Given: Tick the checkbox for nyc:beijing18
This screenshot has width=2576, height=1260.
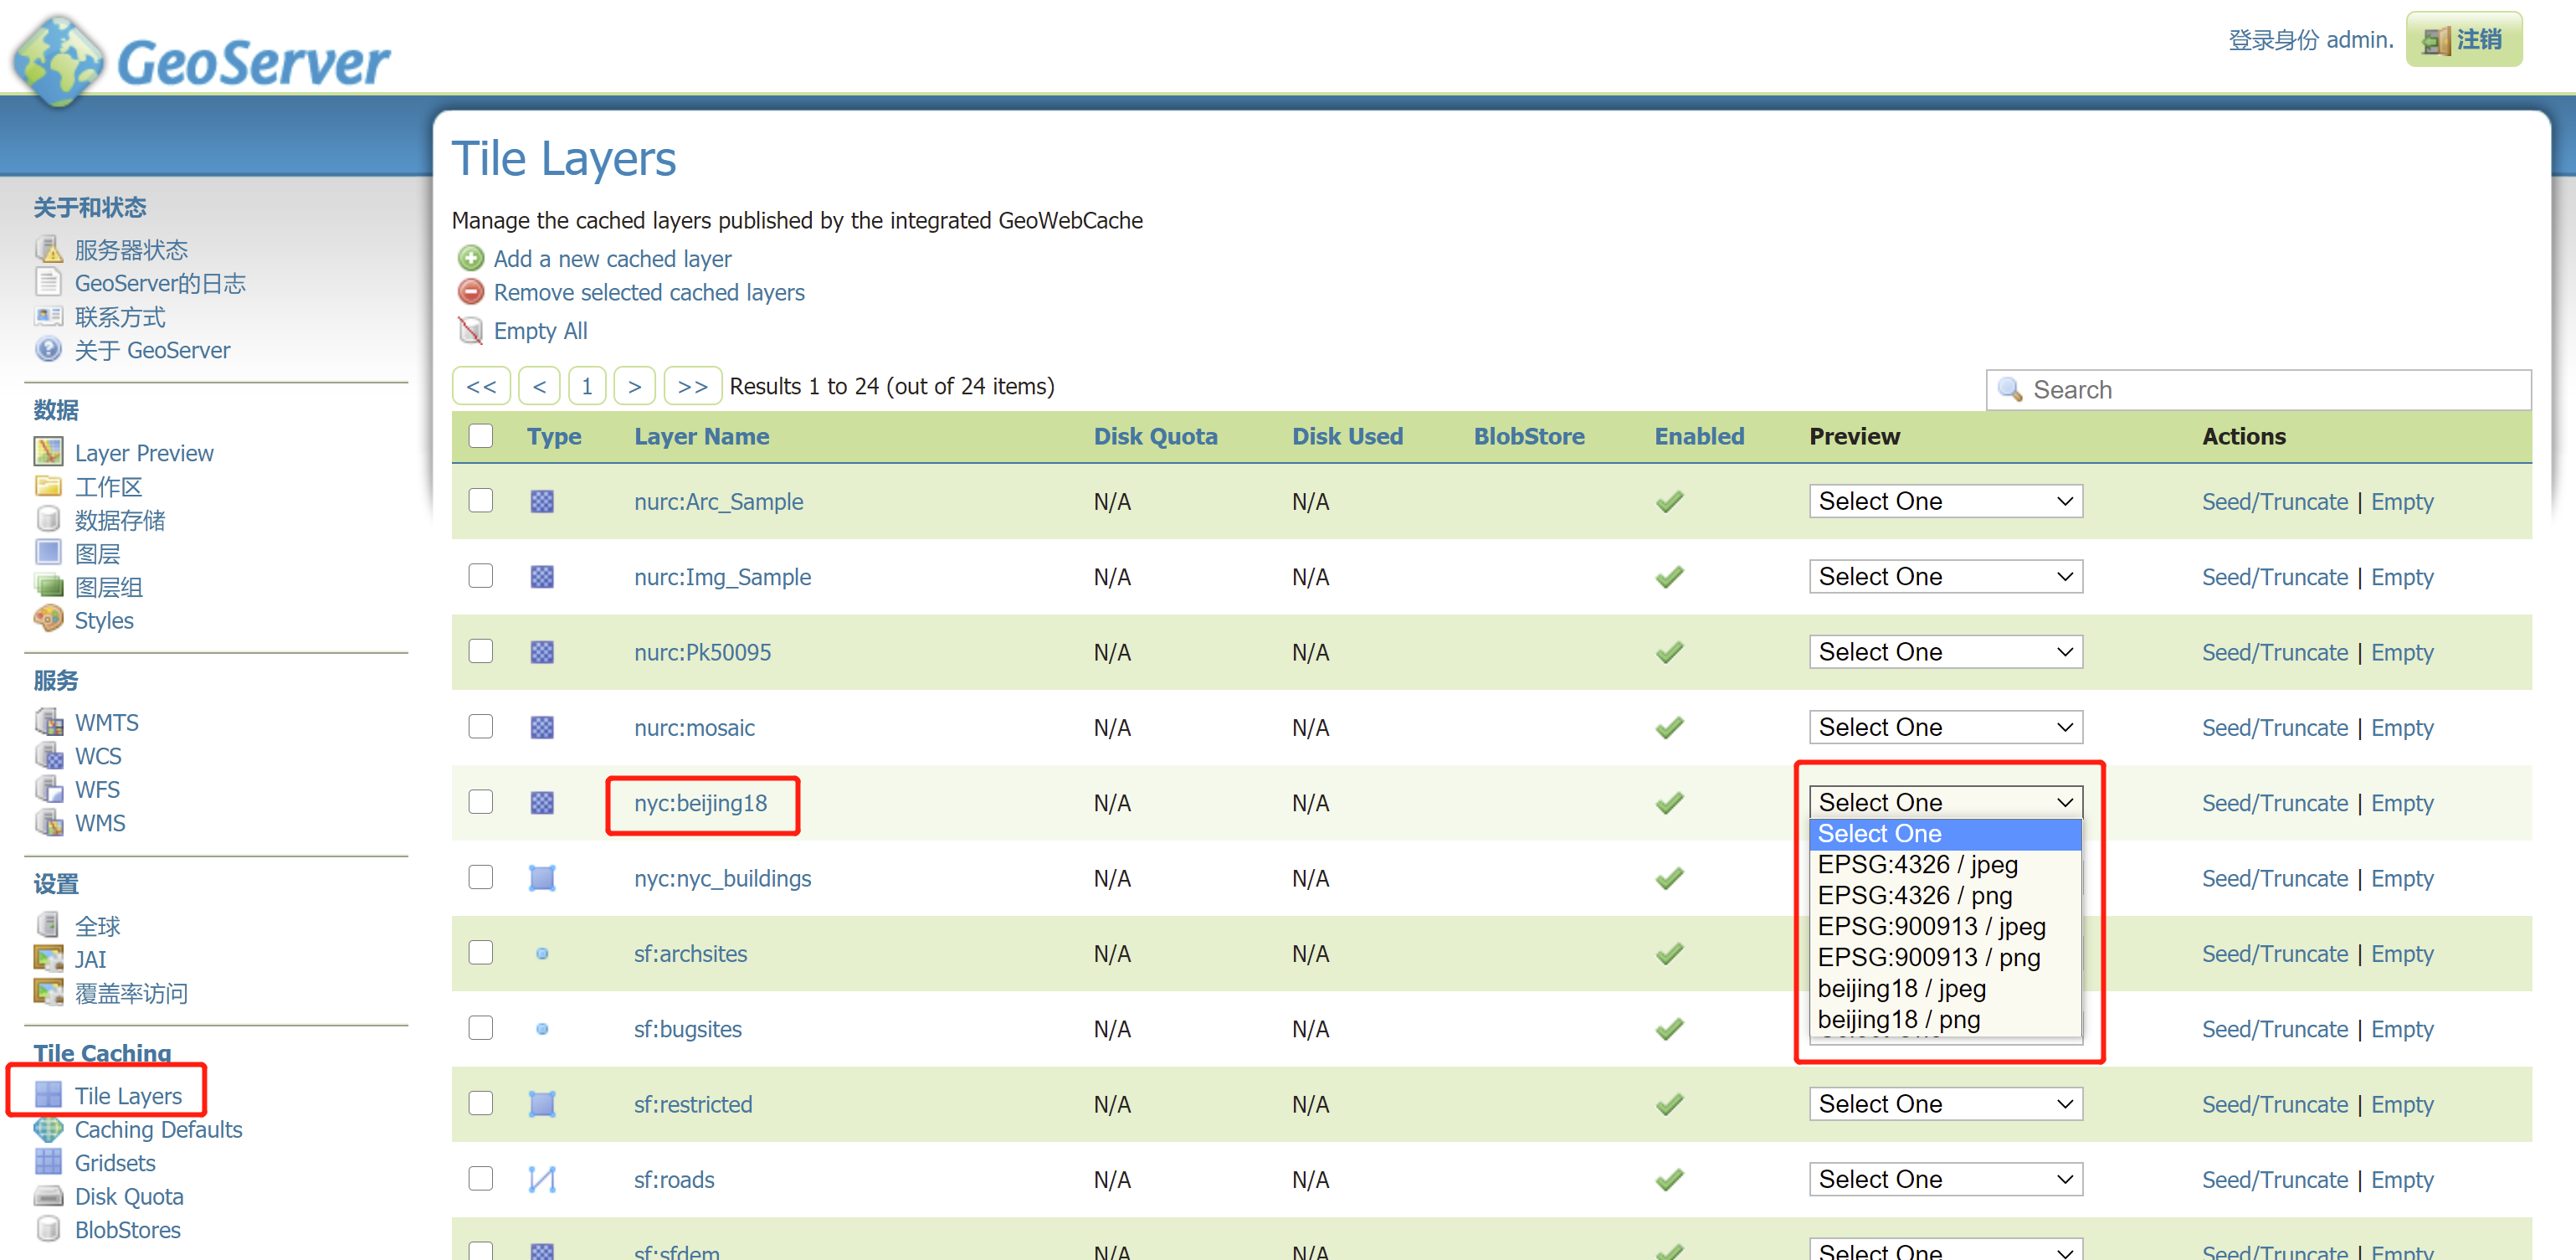Looking at the screenshot, I should [481, 802].
